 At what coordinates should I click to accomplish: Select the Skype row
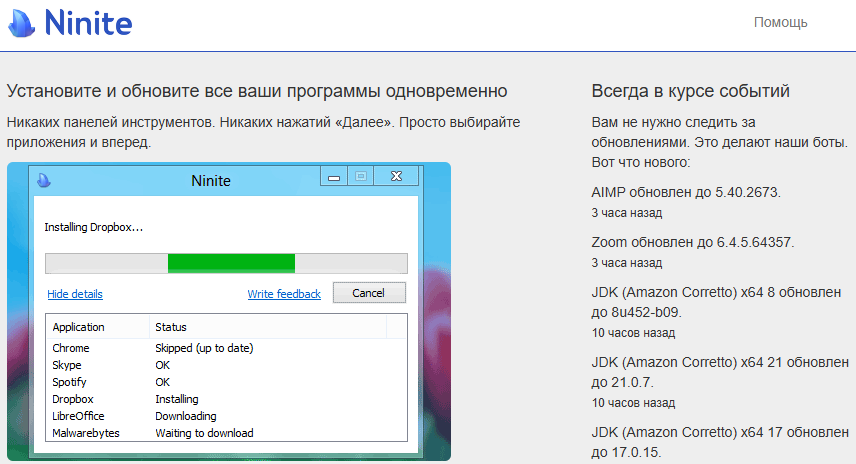[x=227, y=365]
